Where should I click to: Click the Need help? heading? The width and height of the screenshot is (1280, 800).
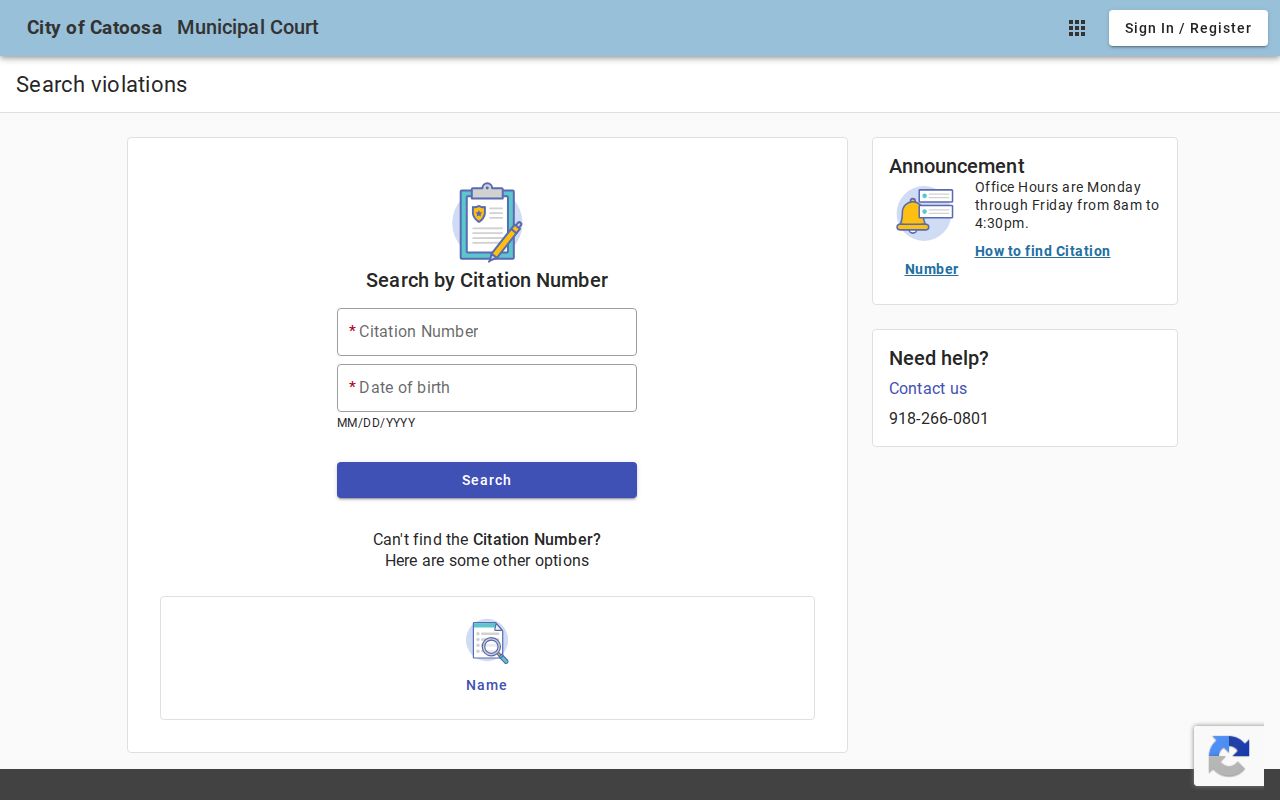[939, 358]
